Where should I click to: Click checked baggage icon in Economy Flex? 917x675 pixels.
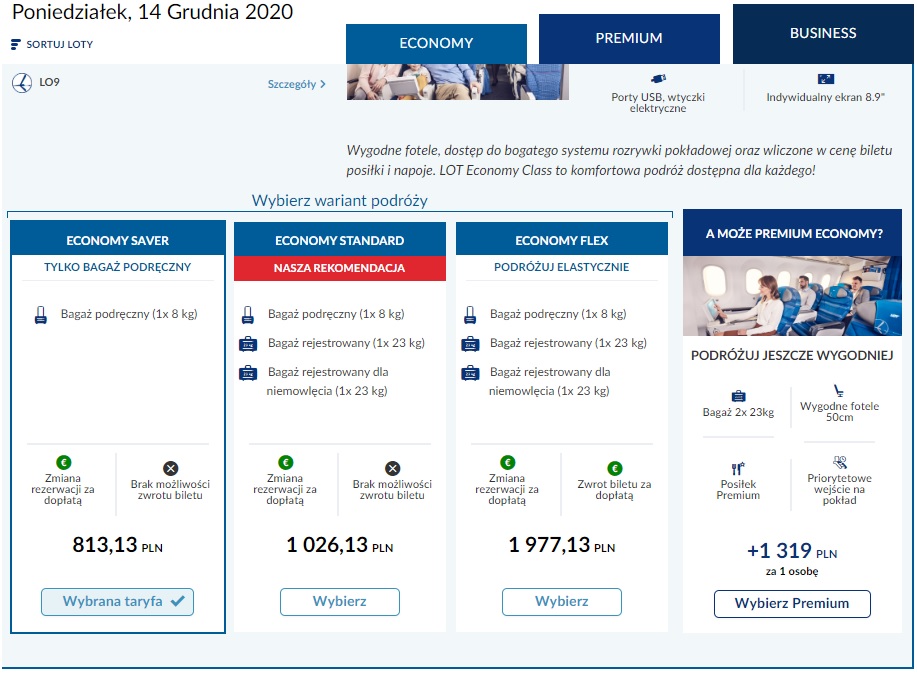(x=470, y=344)
